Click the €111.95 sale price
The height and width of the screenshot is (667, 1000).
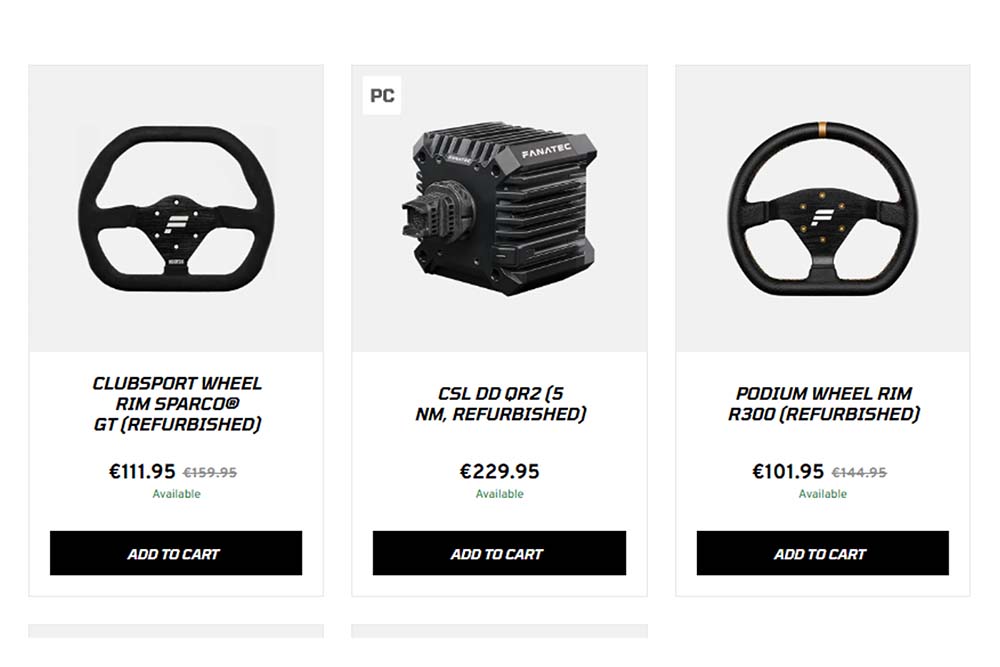pos(142,472)
